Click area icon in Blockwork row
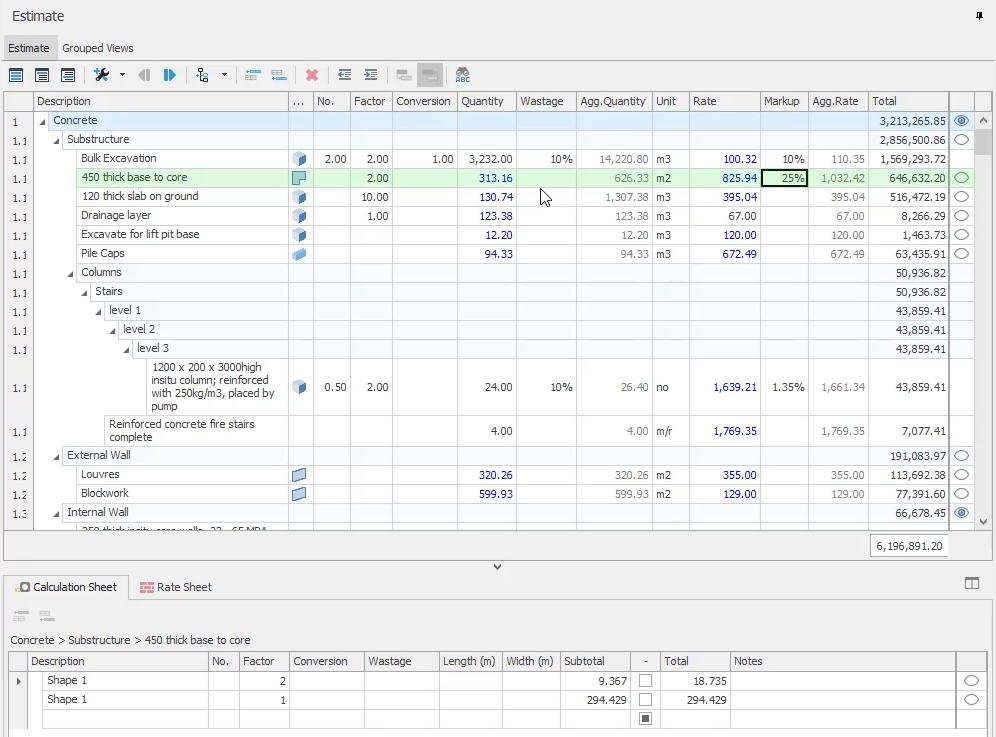The height and width of the screenshot is (737, 996). click(299, 494)
